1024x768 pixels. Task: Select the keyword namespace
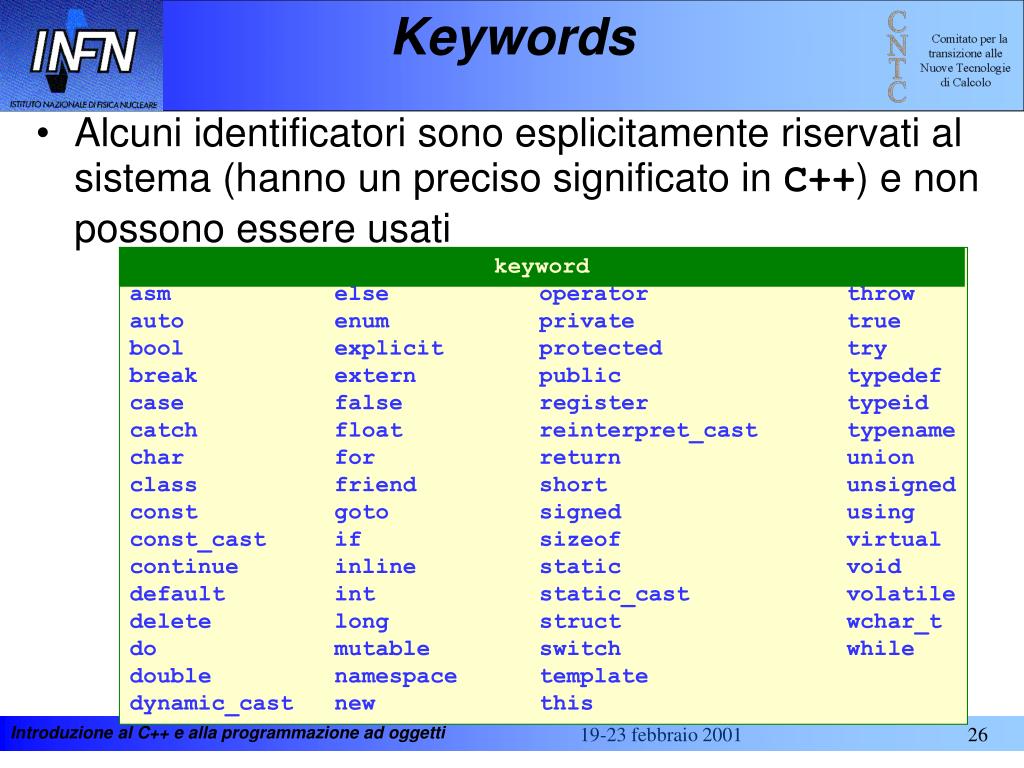click(396, 677)
